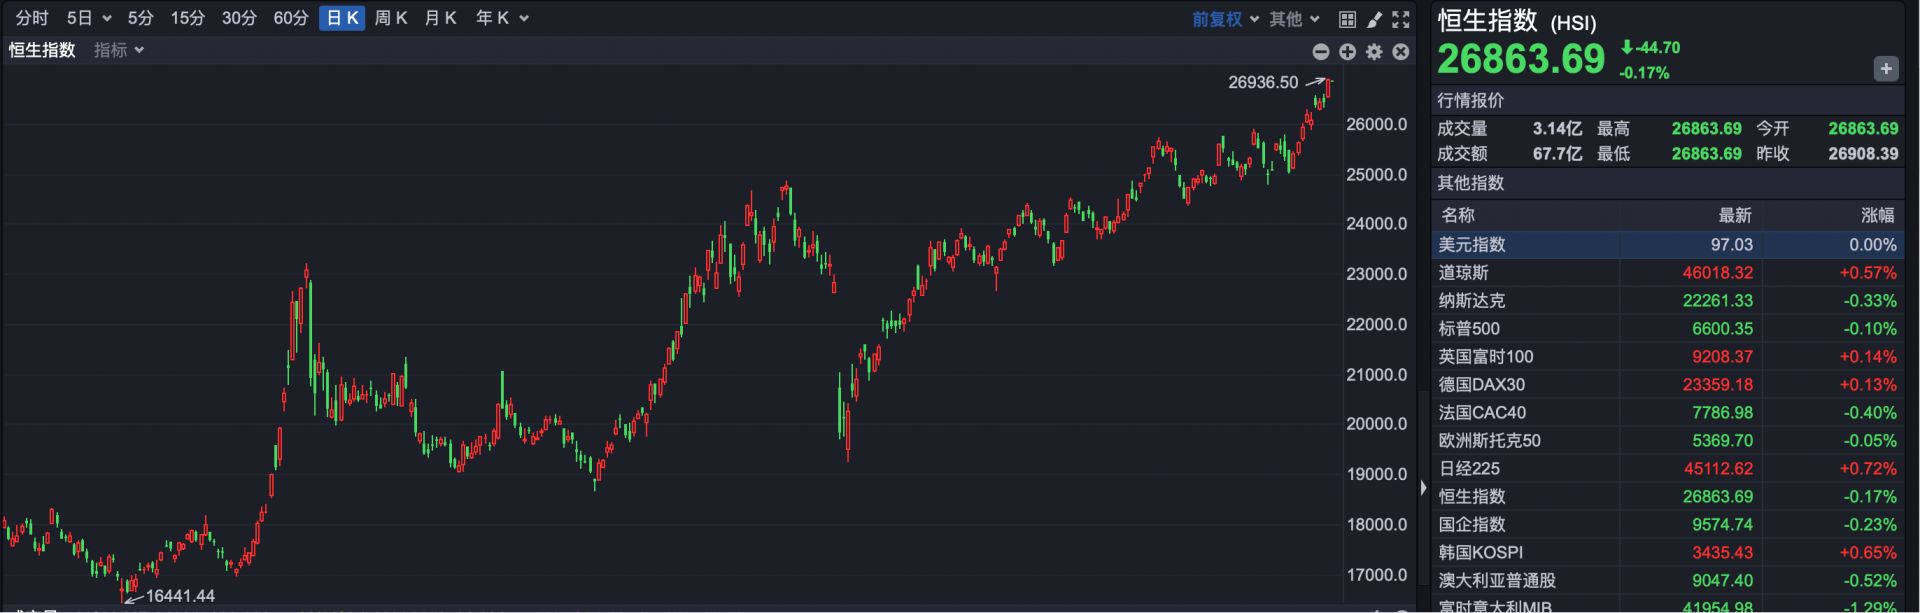Select the 日K daily chart tab
The height and width of the screenshot is (613, 1920).
pyautogui.click(x=342, y=18)
